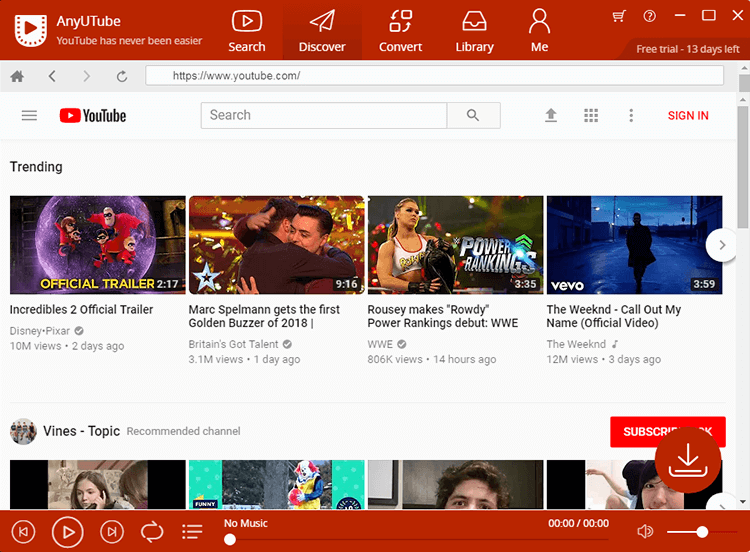
Task: Click the SIGN IN link
Action: tap(688, 115)
